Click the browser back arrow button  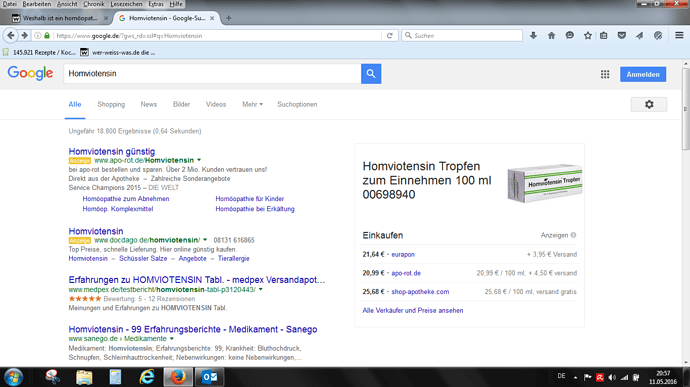11,35
